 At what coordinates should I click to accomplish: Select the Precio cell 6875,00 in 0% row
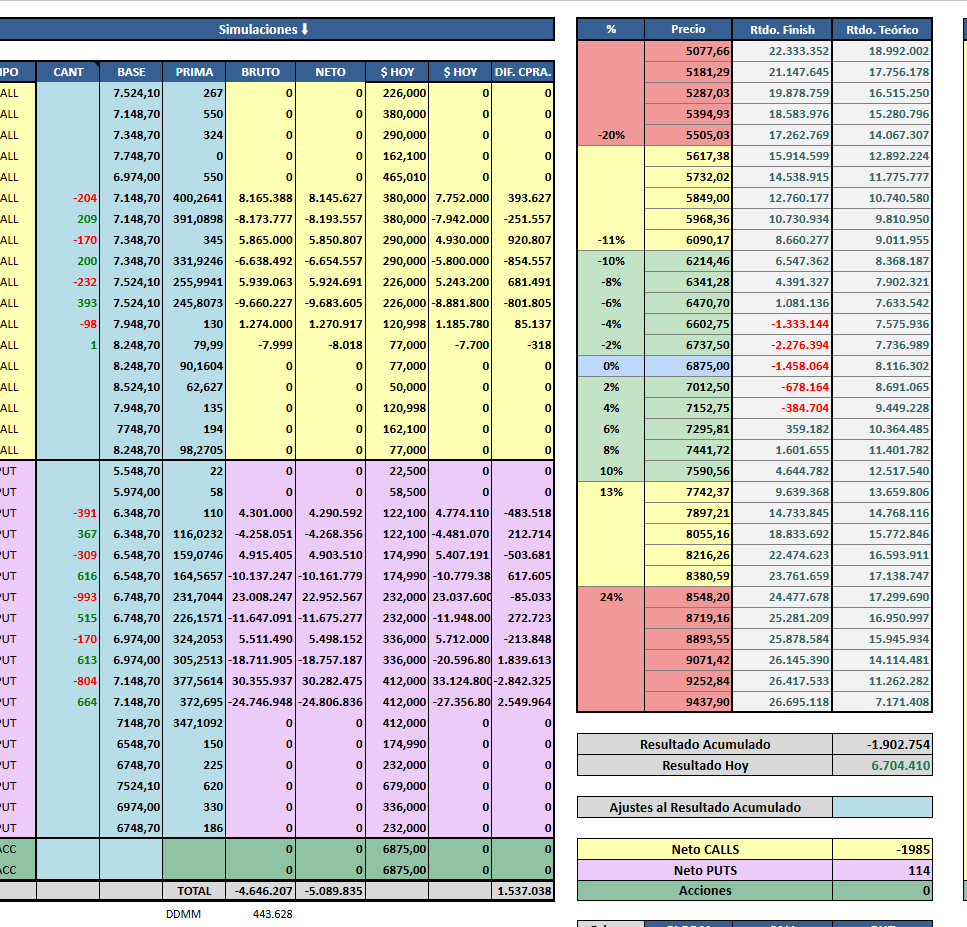pyautogui.click(x=688, y=366)
